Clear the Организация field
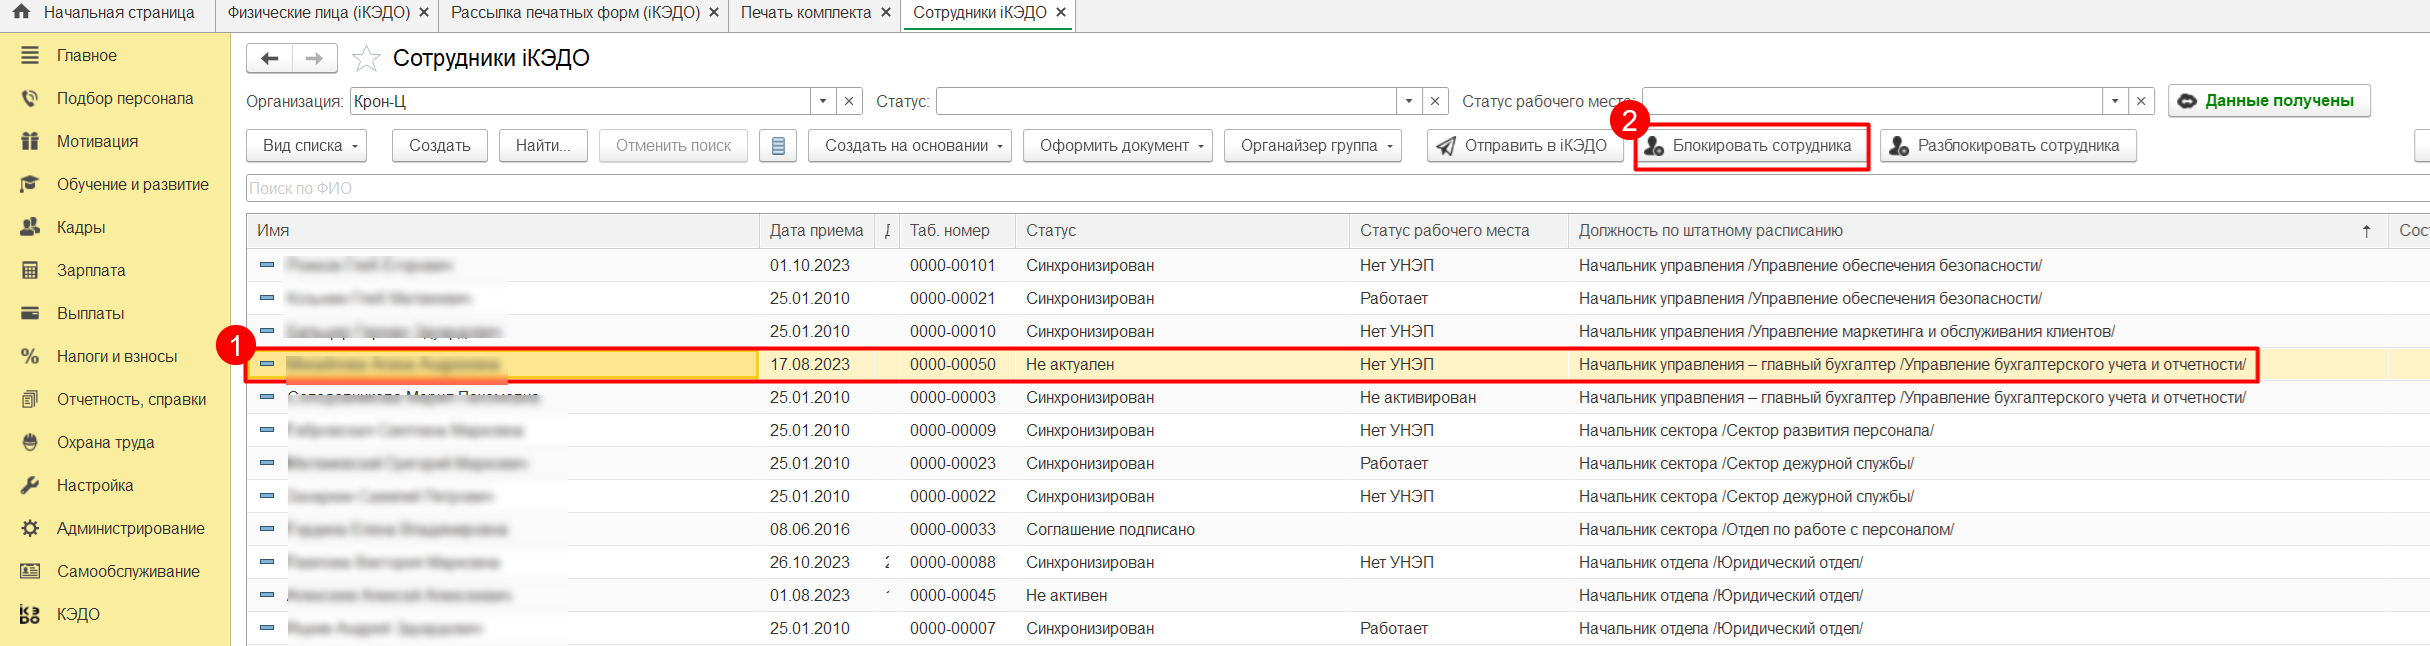Viewport: 2430px width, 646px height. [x=849, y=101]
